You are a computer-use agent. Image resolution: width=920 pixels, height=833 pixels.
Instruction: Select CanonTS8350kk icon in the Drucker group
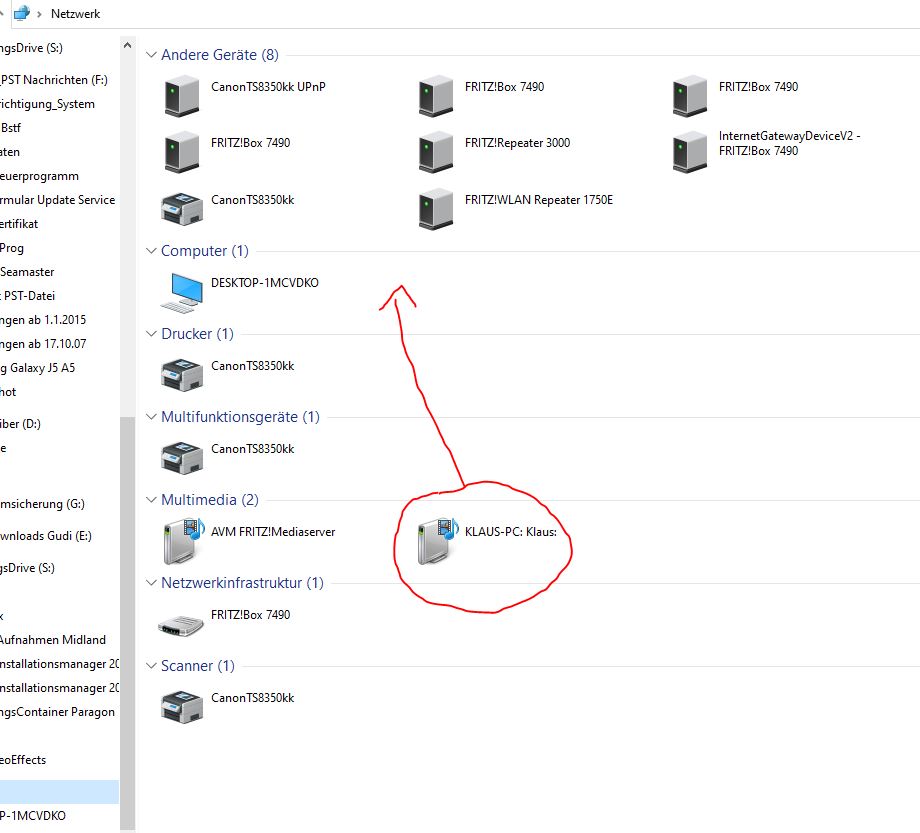pyautogui.click(x=182, y=374)
